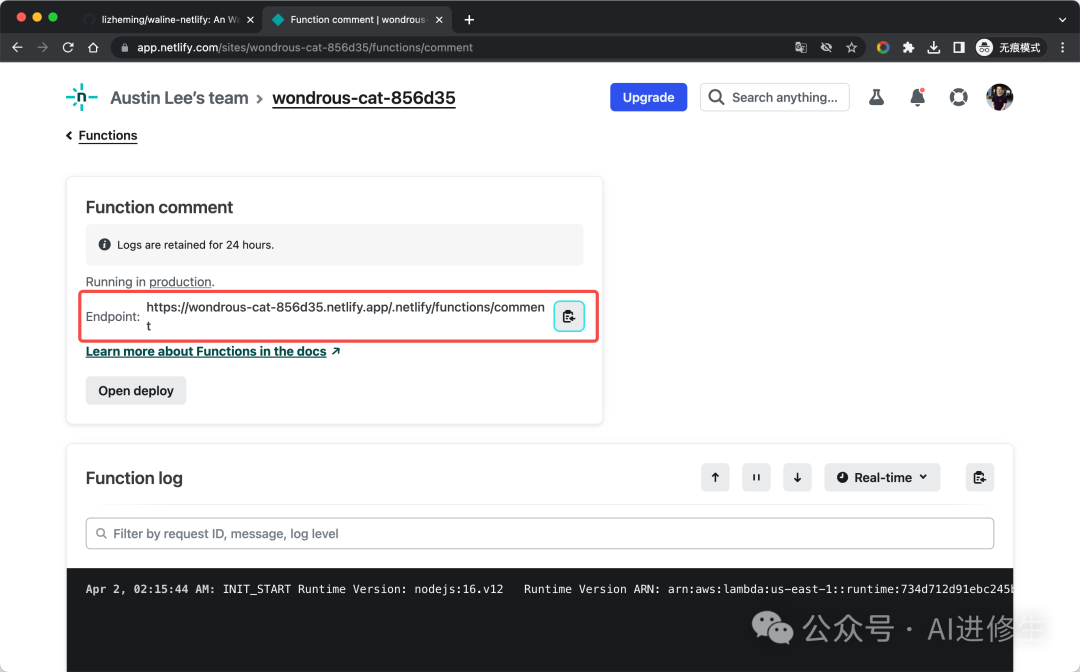
Task: Open the Real-time log range dropdown
Action: point(882,477)
